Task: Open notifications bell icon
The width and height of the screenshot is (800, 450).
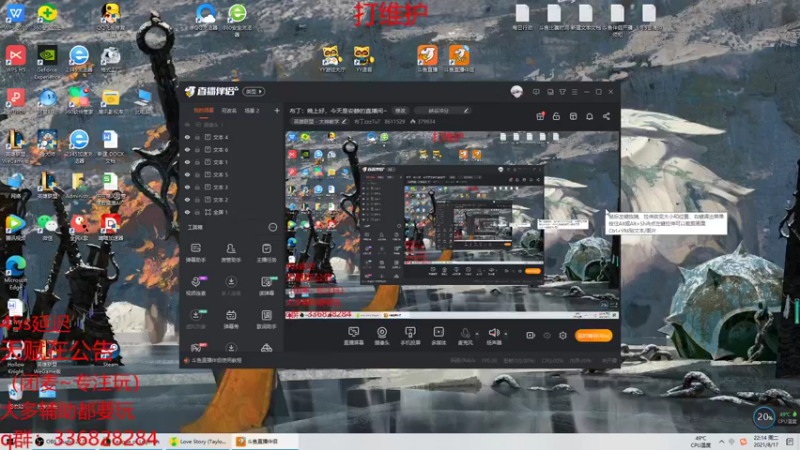Action: pyautogui.click(x=589, y=116)
